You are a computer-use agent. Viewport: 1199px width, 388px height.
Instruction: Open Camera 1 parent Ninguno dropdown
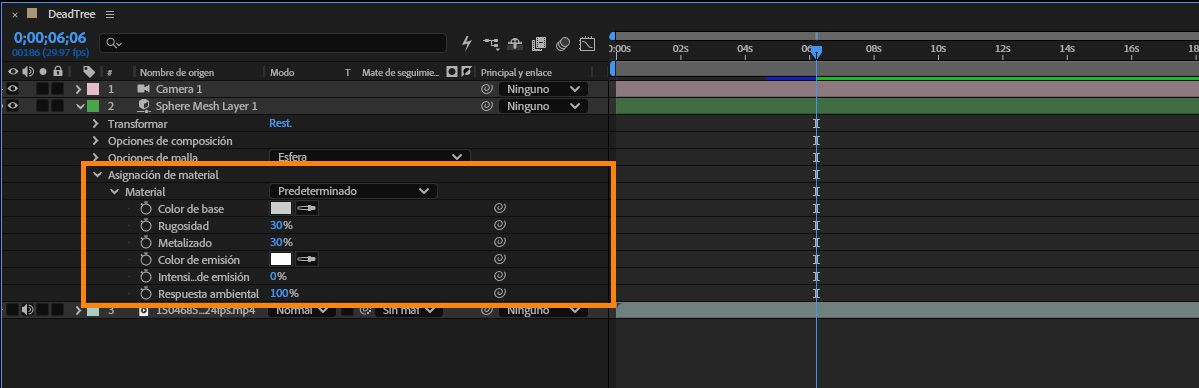[544, 89]
